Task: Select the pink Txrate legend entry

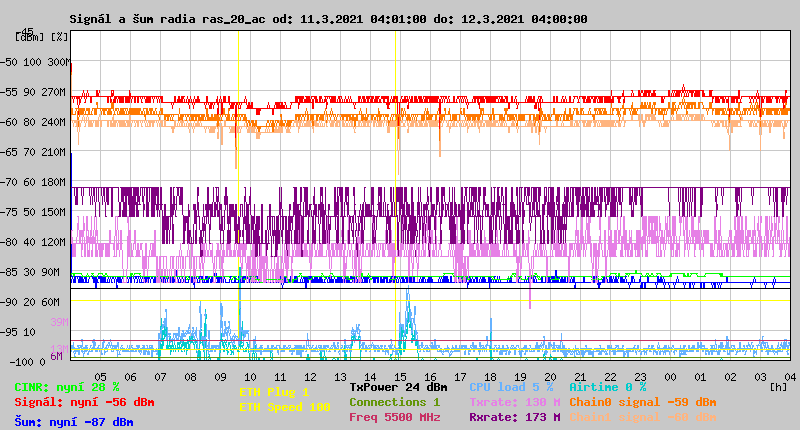Action: 514,402
